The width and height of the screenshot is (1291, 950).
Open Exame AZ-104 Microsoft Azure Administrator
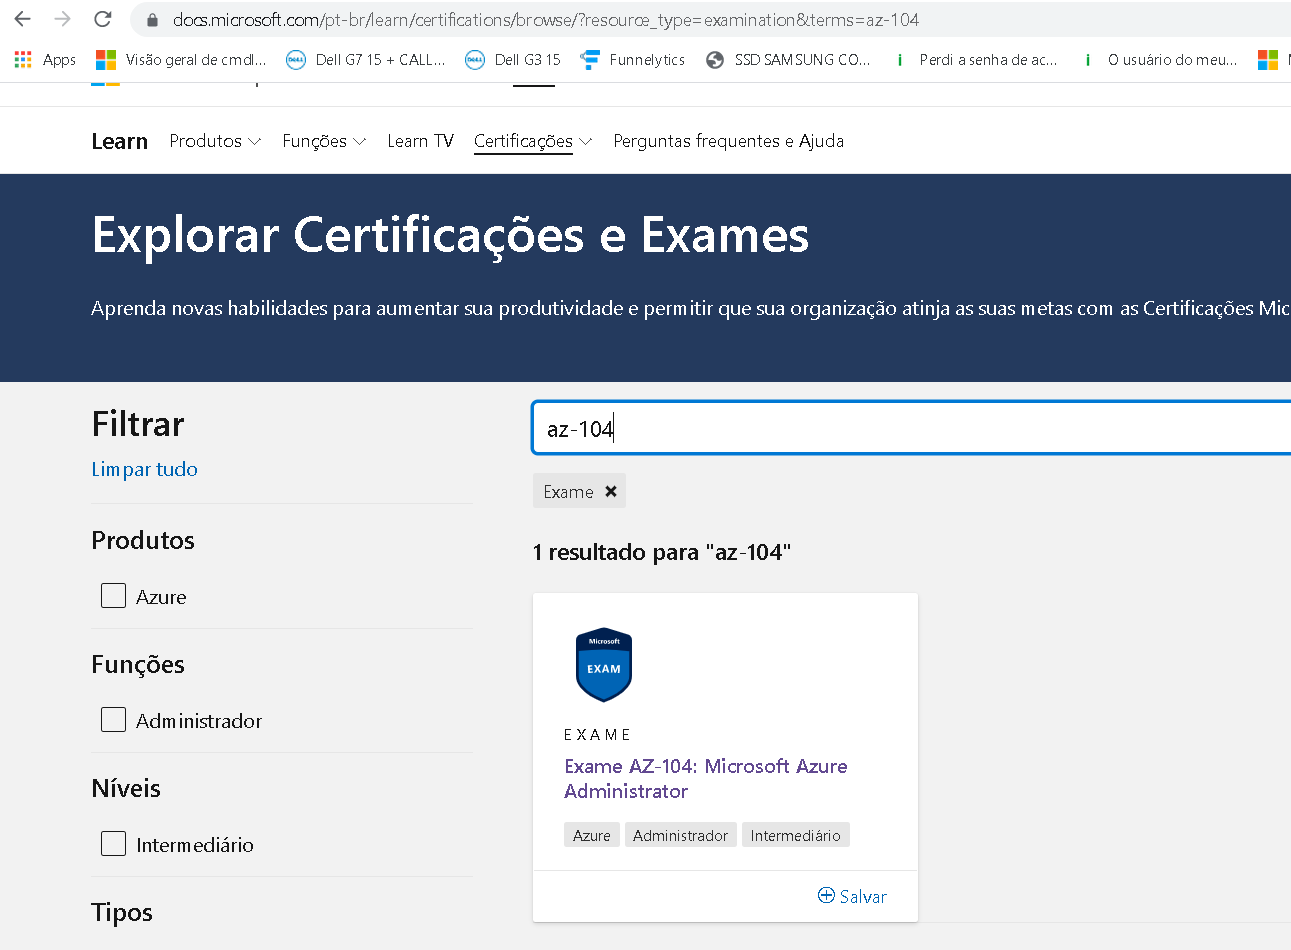705,778
